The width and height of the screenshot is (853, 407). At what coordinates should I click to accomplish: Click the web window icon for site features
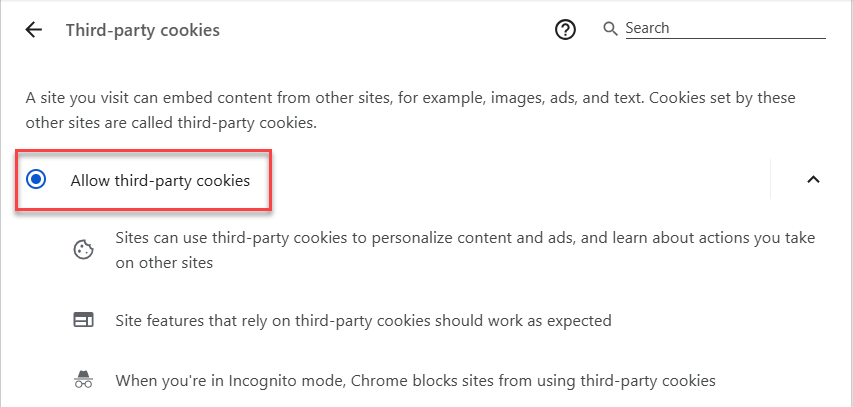(x=83, y=321)
